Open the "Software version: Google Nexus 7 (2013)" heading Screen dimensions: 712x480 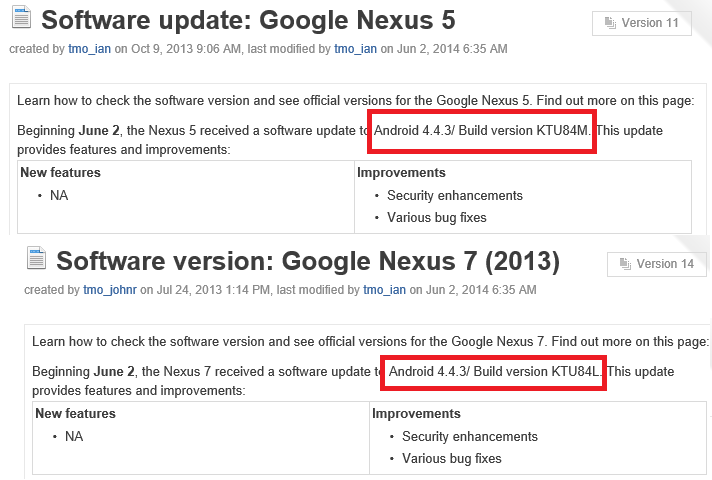pos(307,261)
